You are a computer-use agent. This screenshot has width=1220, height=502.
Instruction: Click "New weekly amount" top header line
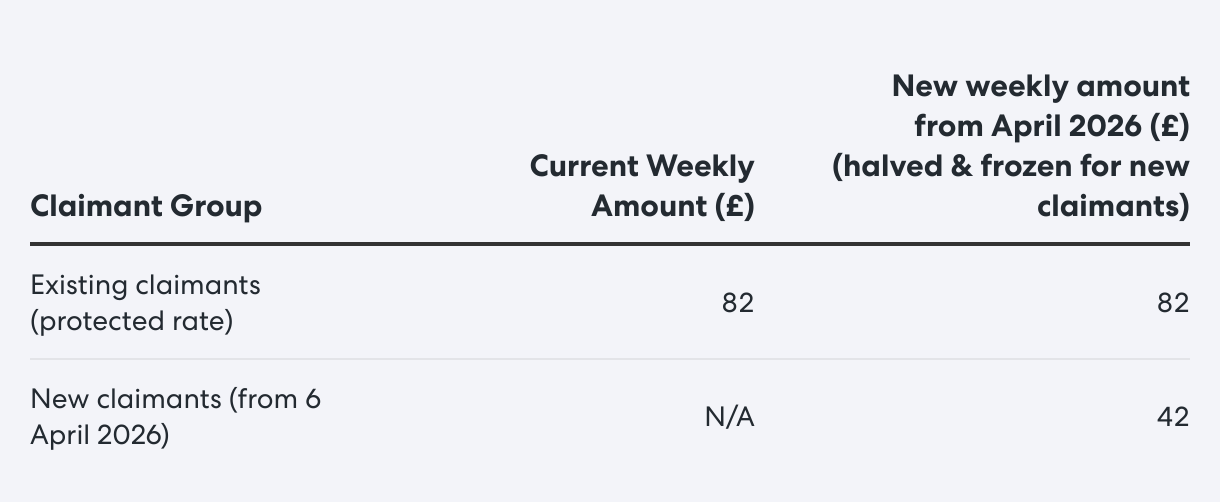click(1041, 85)
